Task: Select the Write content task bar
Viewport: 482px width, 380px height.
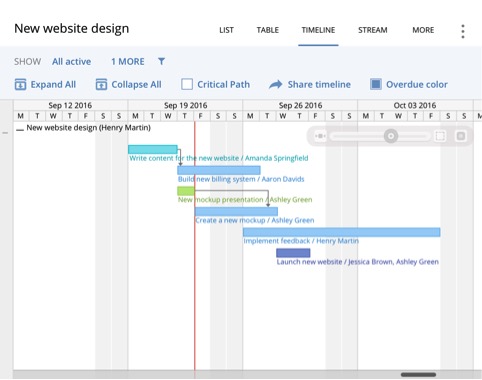Action: click(153, 149)
